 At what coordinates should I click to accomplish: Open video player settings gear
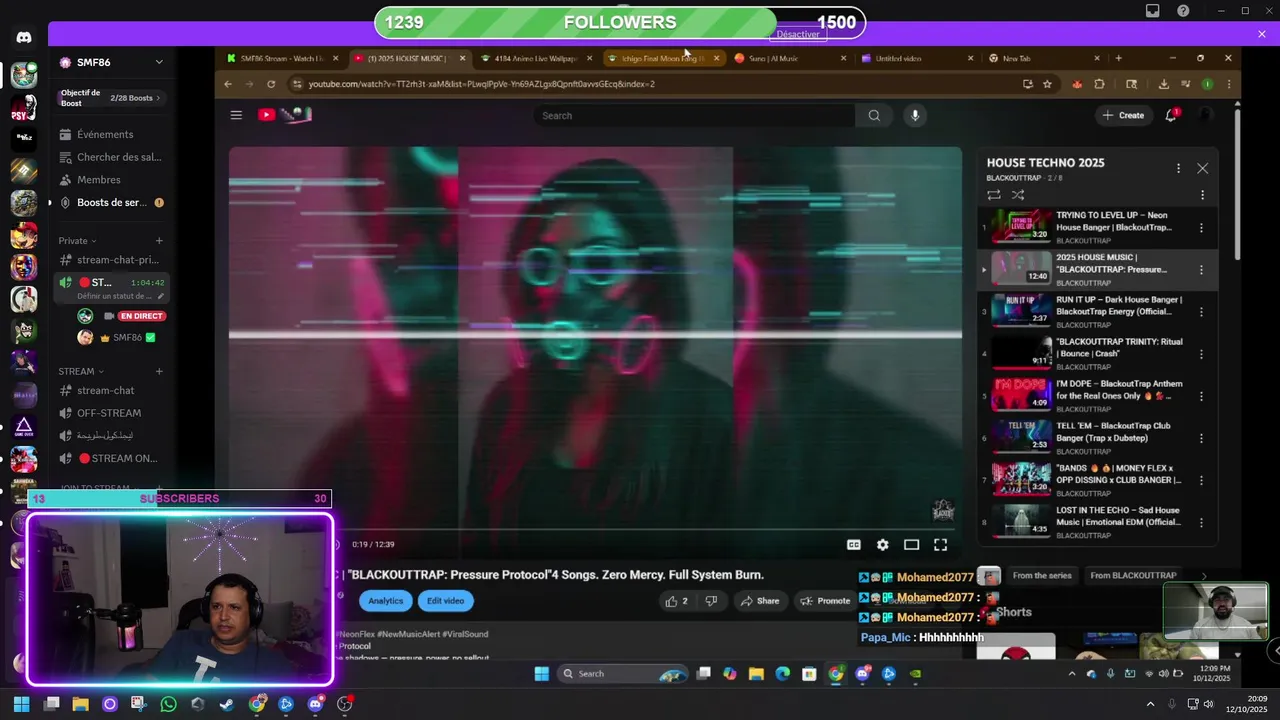(x=882, y=545)
